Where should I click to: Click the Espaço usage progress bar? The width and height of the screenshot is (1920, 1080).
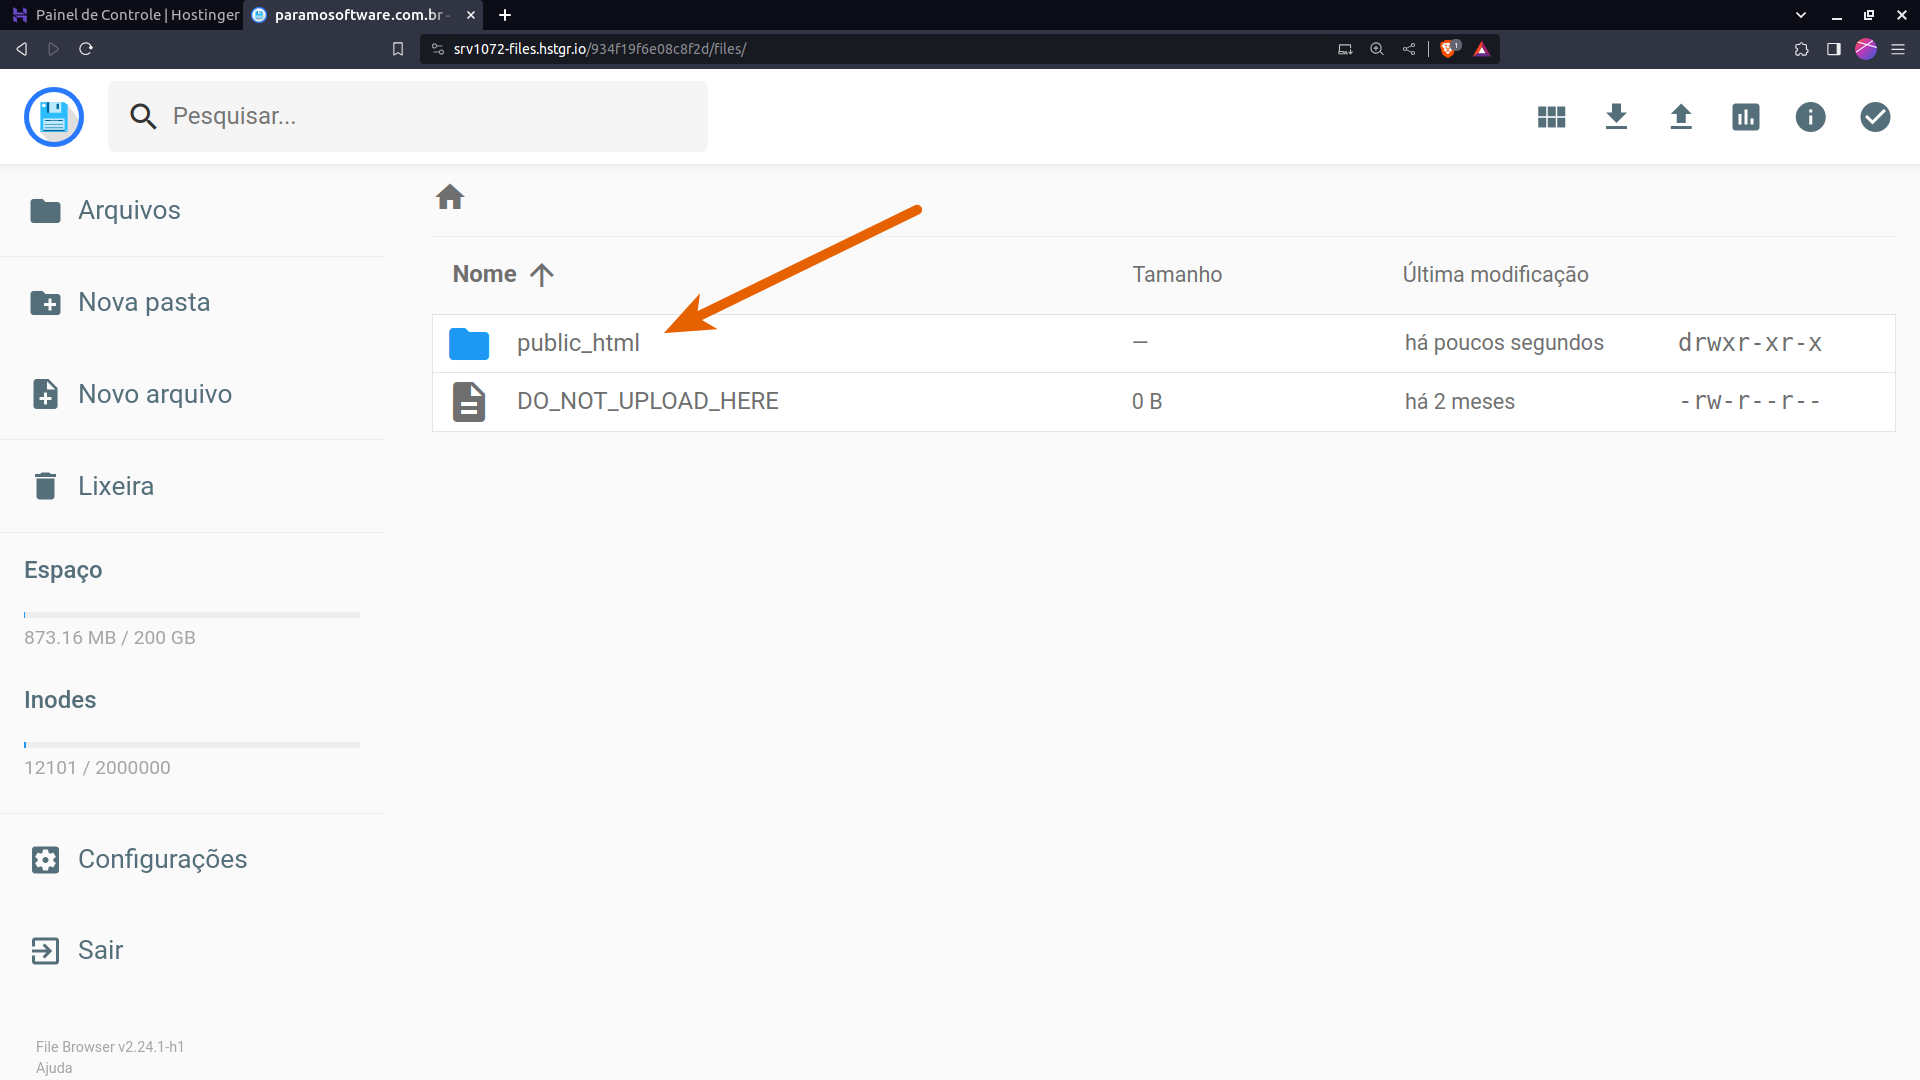(192, 615)
